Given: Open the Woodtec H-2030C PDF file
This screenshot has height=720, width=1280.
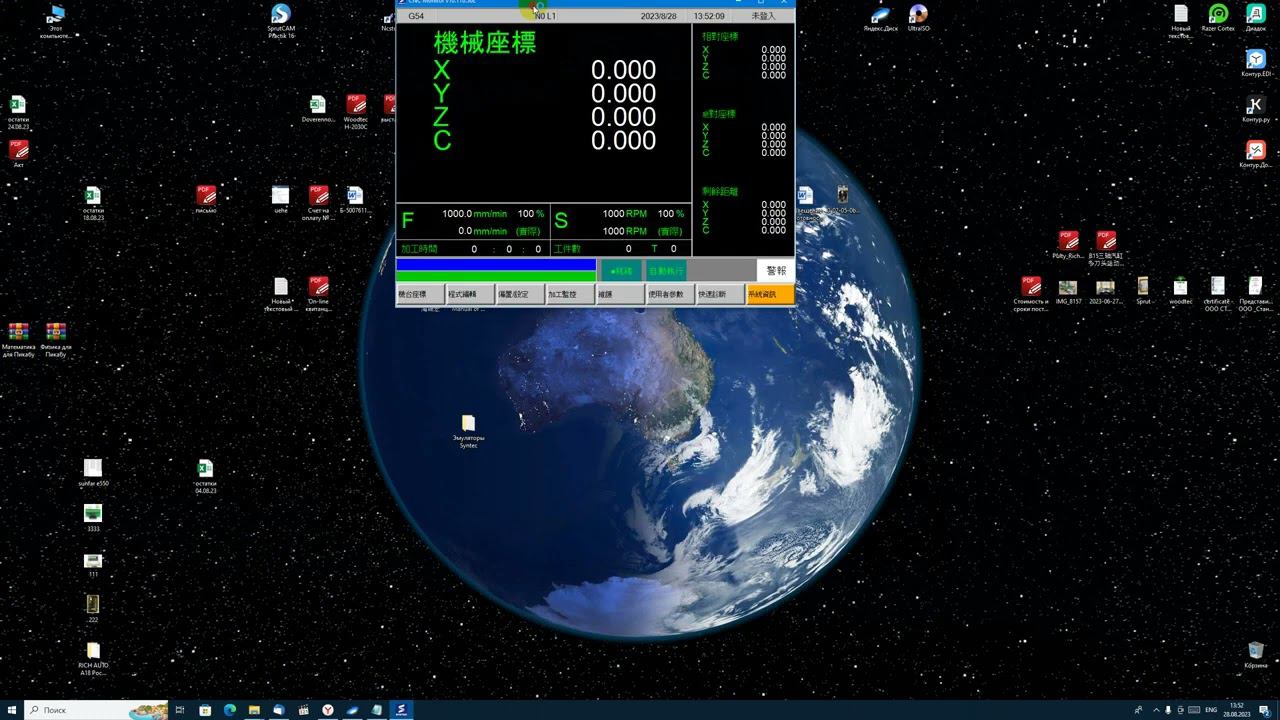Looking at the screenshot, I should (356, 112).
